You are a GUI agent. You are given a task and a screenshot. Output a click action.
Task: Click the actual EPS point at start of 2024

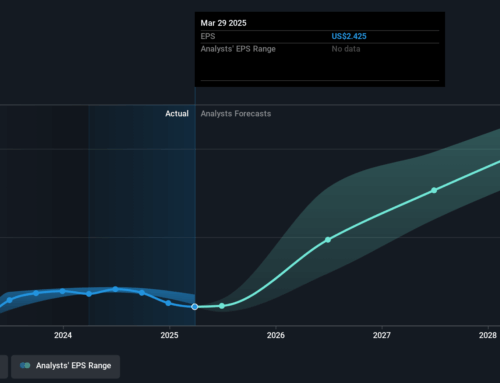(62, 291)
